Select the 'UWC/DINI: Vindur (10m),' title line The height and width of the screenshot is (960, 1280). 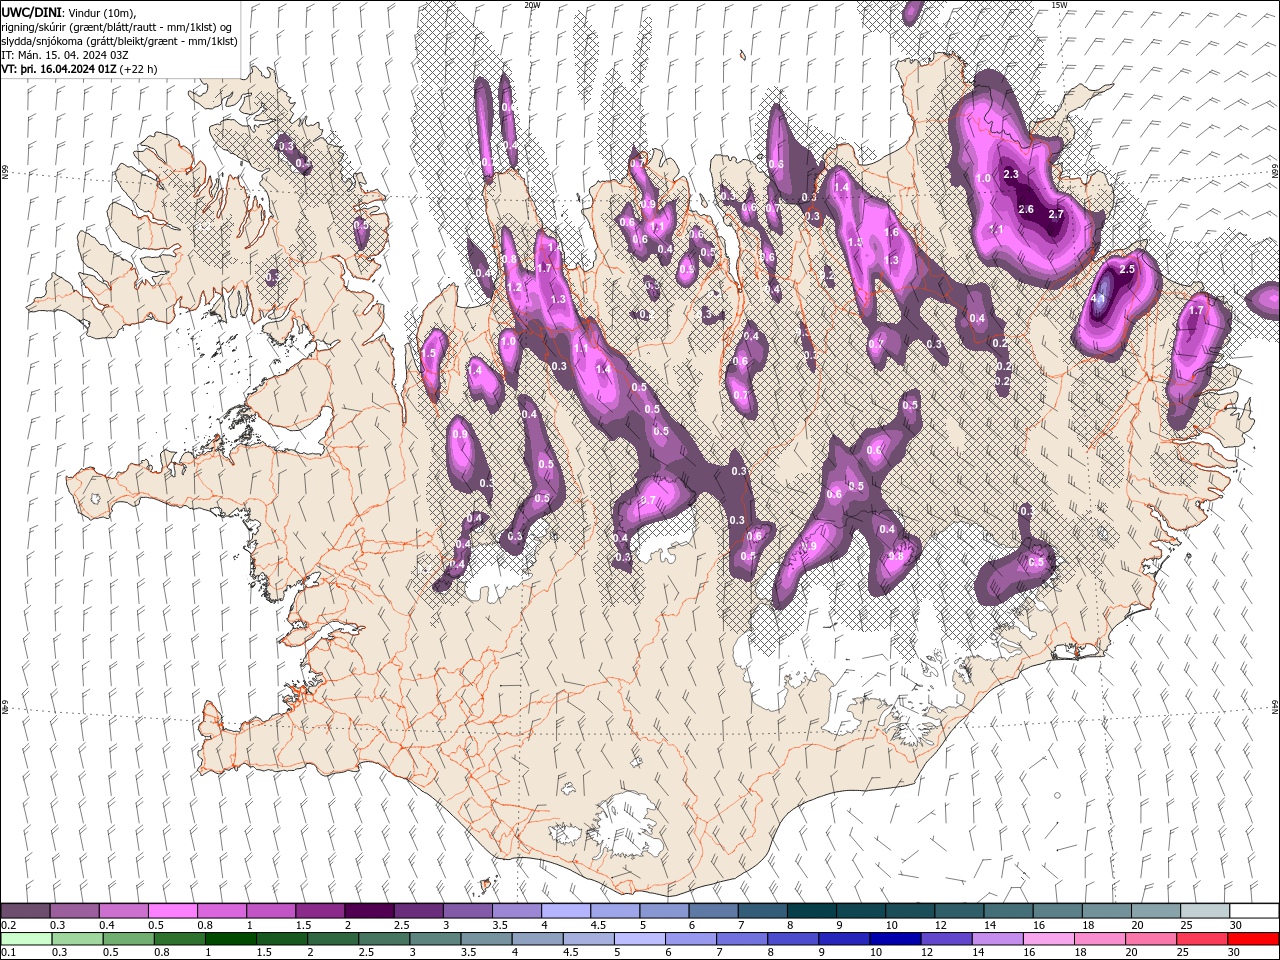pyautogui.click(x=67, y=12)
